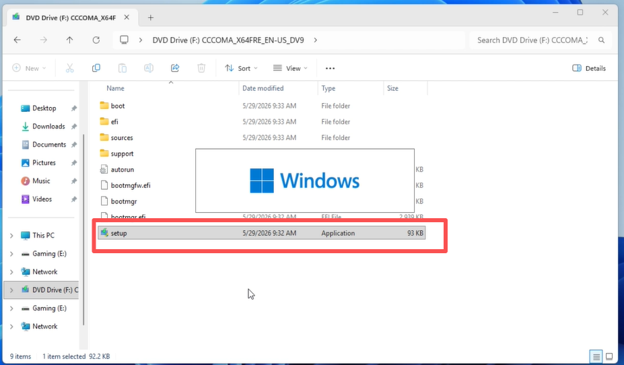Switch to details list view icon in status bar
This screenshot has height=365, width=624.
pyautogui.click(x=596, y=356)
